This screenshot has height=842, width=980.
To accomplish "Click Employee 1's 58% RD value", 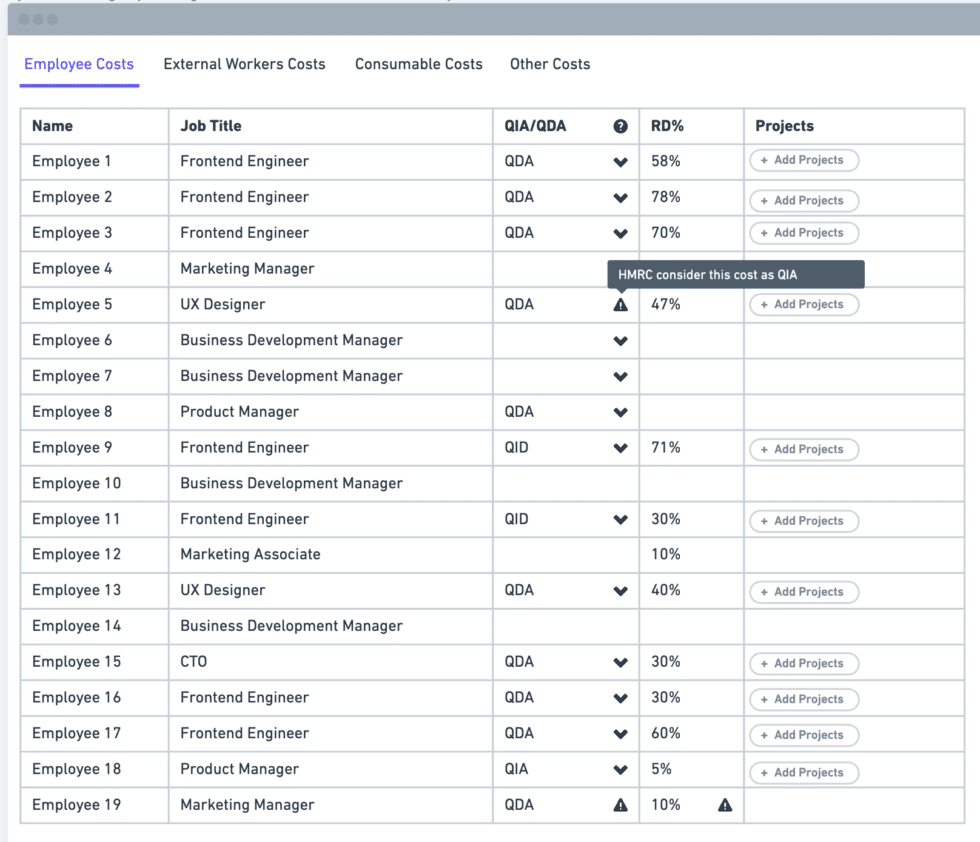I will click(666, 161).
